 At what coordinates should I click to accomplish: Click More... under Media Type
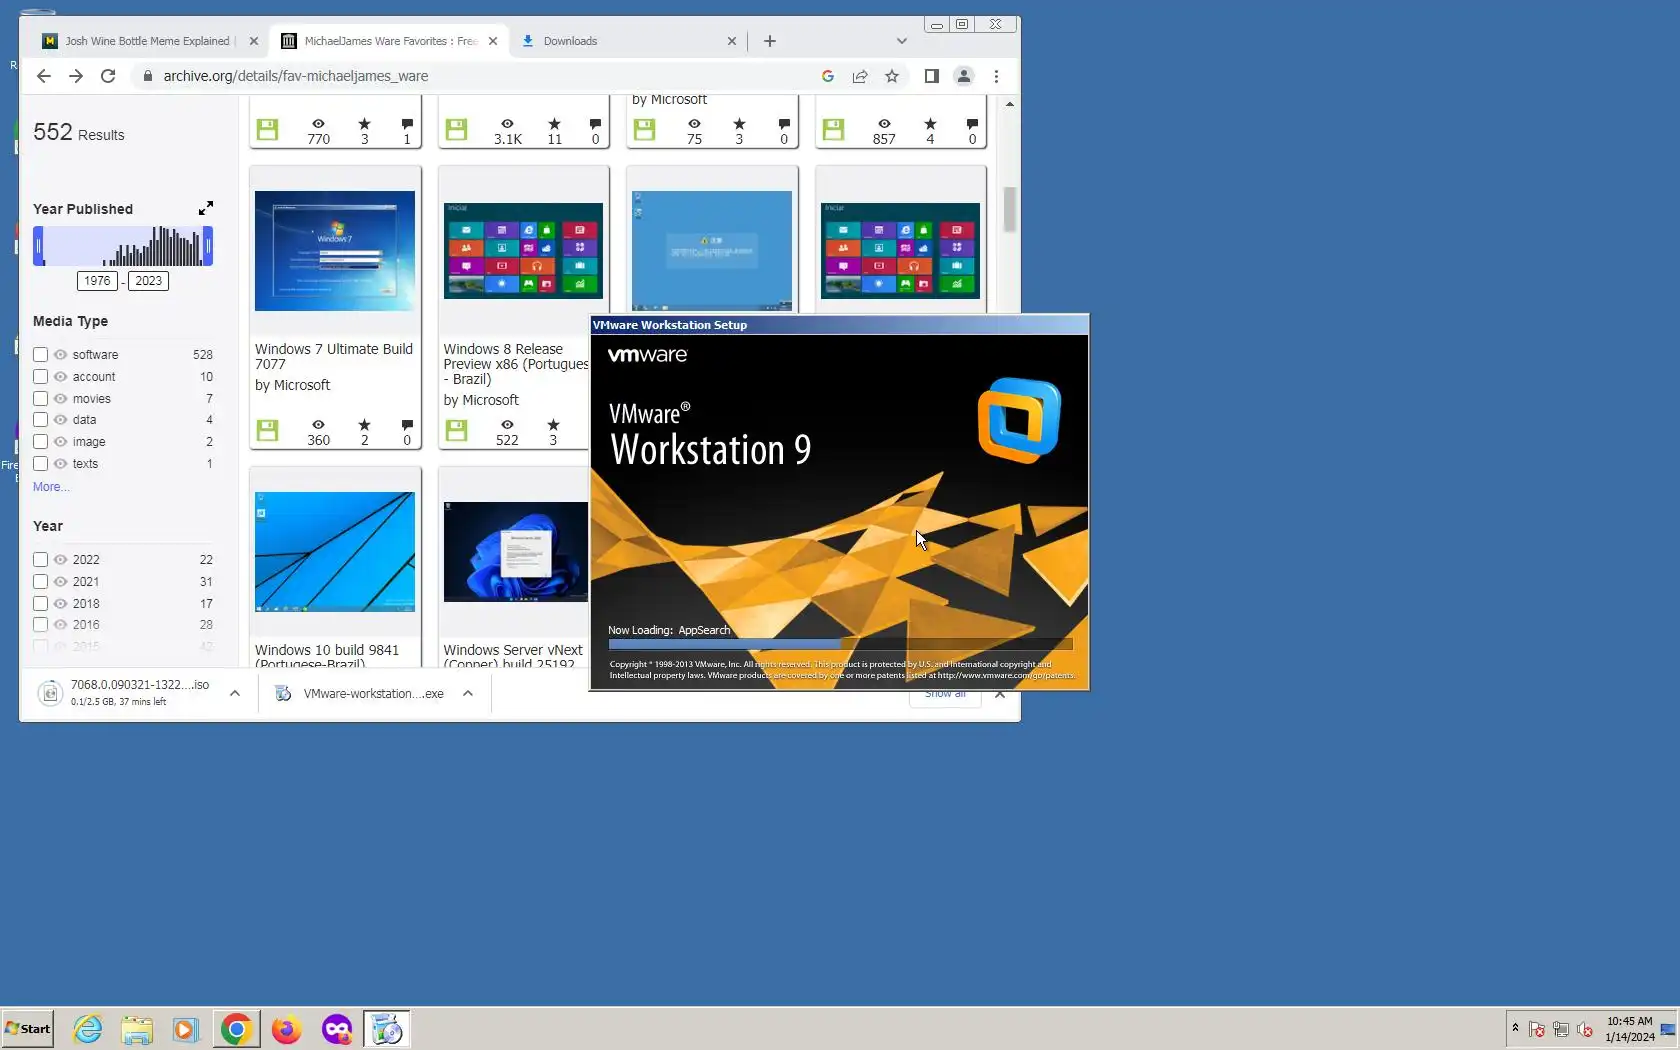51,487
